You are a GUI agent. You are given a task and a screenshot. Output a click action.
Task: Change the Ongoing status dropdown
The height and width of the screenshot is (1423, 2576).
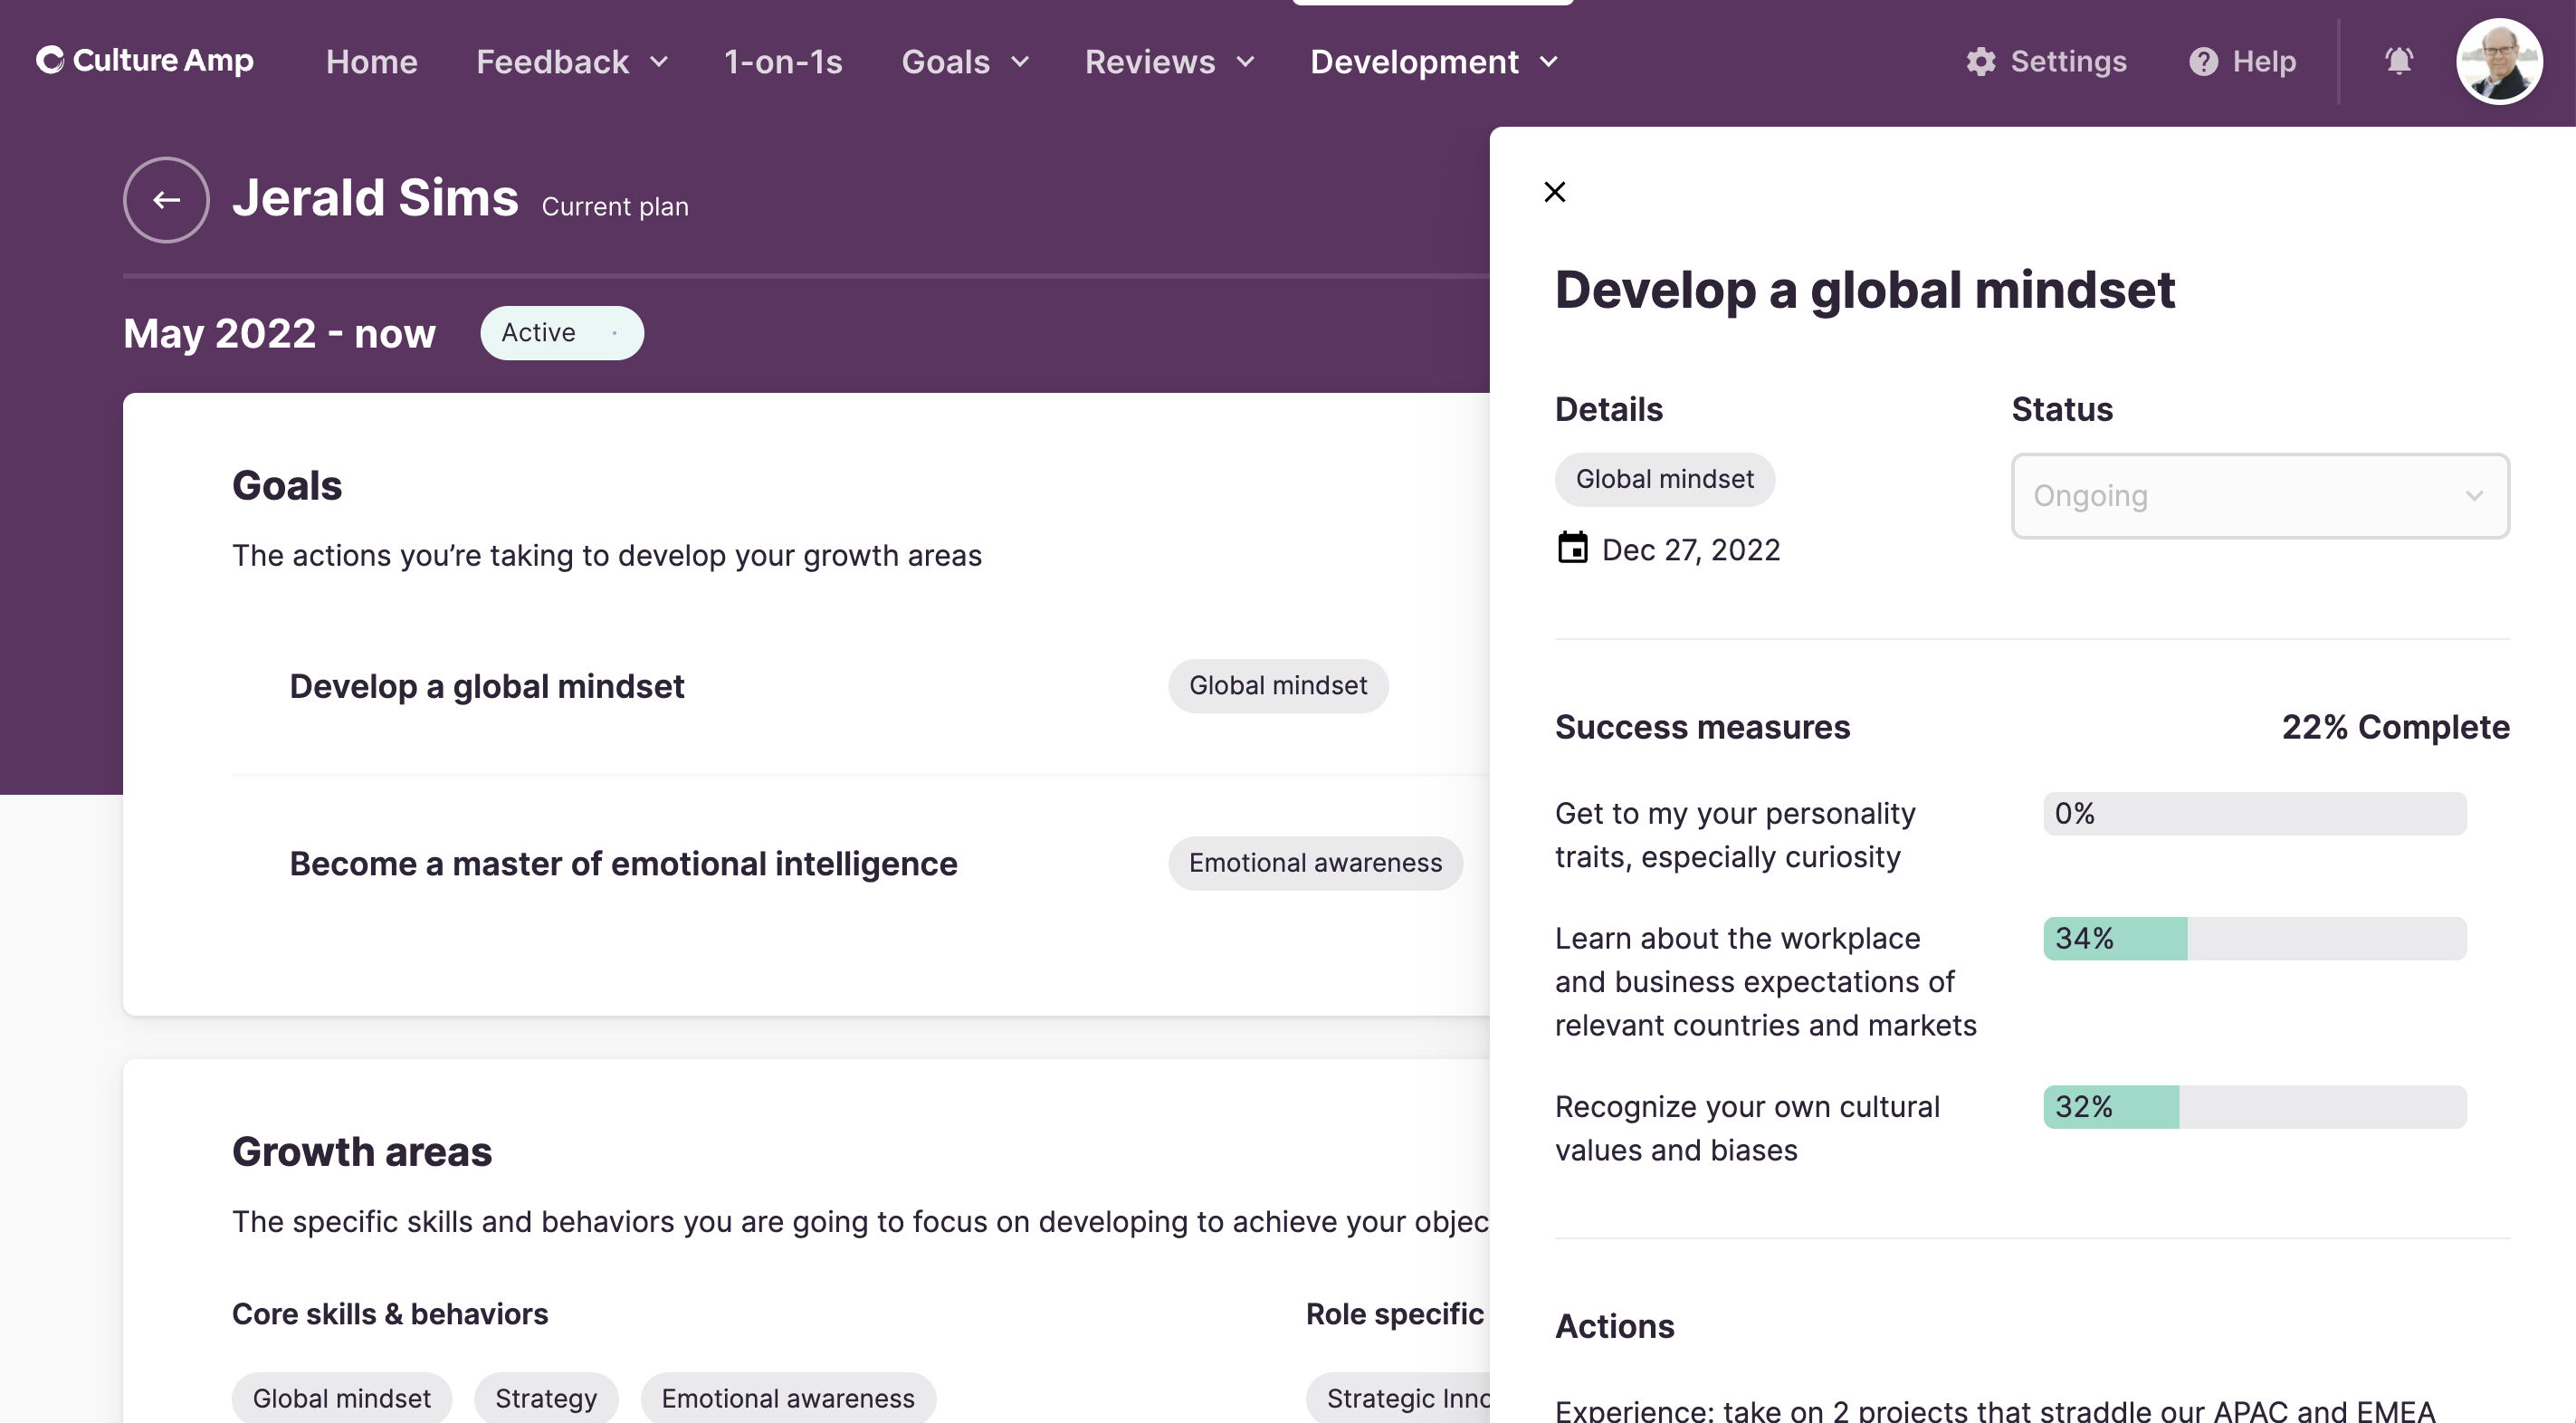[2261, 494]
